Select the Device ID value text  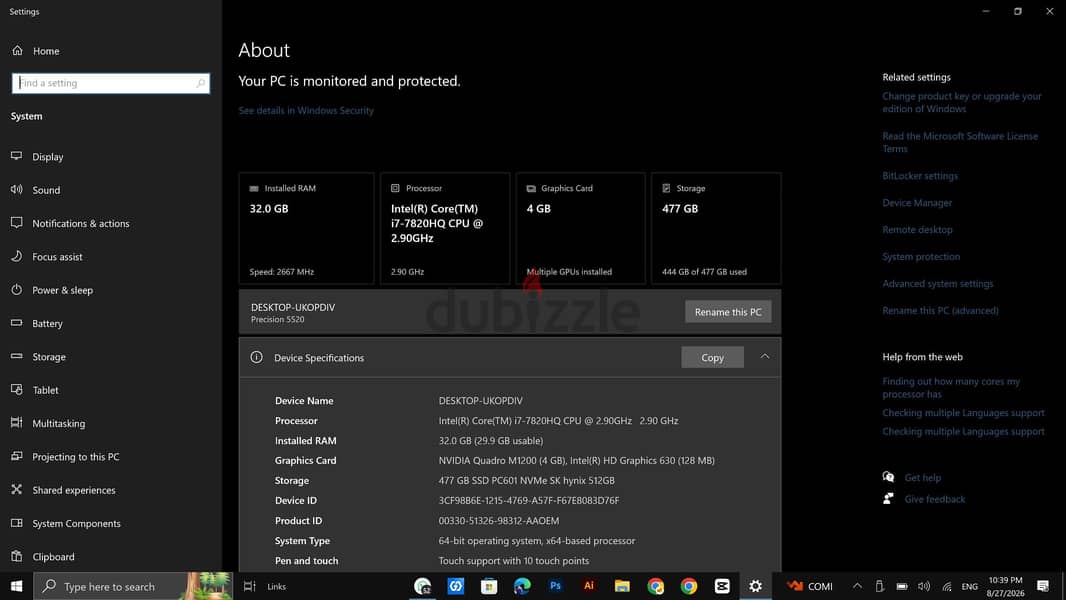[x=528, y=500]
